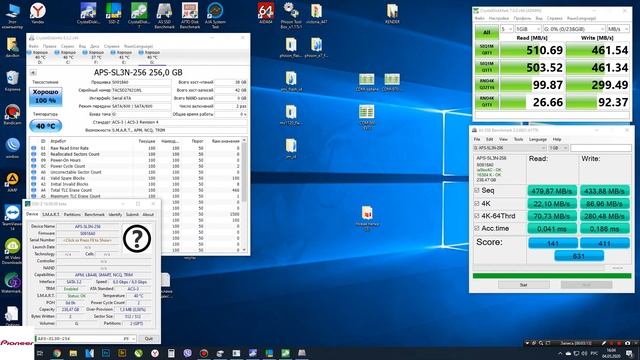Toggle the Acc.time checkbox in AS SSD
640x360 pixels.
[x=476, y=228]
